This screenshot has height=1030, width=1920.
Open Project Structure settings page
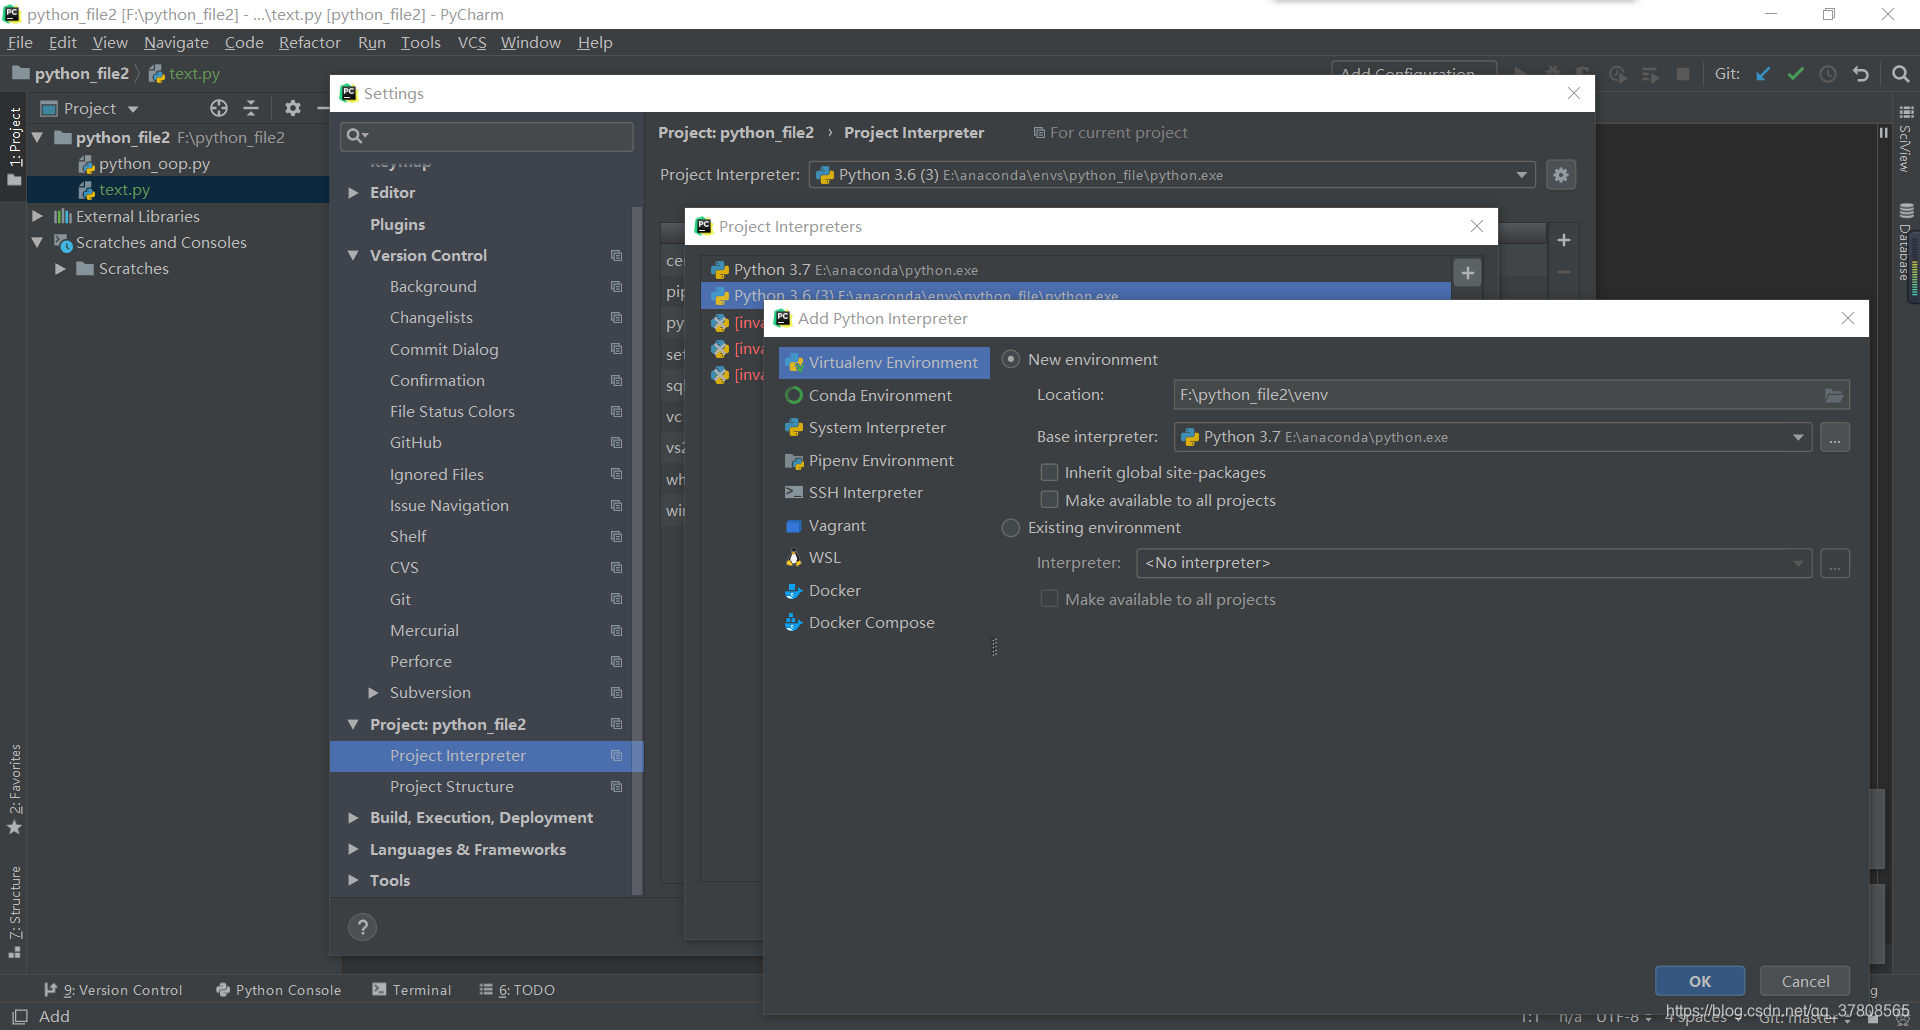[x=452, y=787]
